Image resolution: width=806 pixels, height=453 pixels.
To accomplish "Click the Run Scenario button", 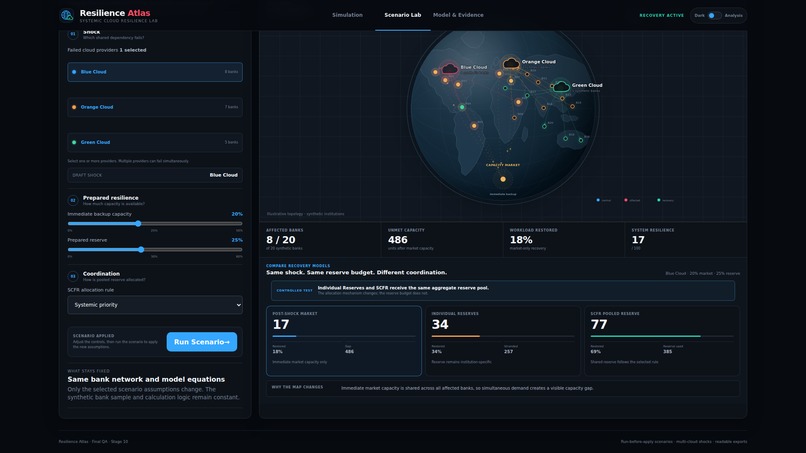I will click(x=202, y=342).
